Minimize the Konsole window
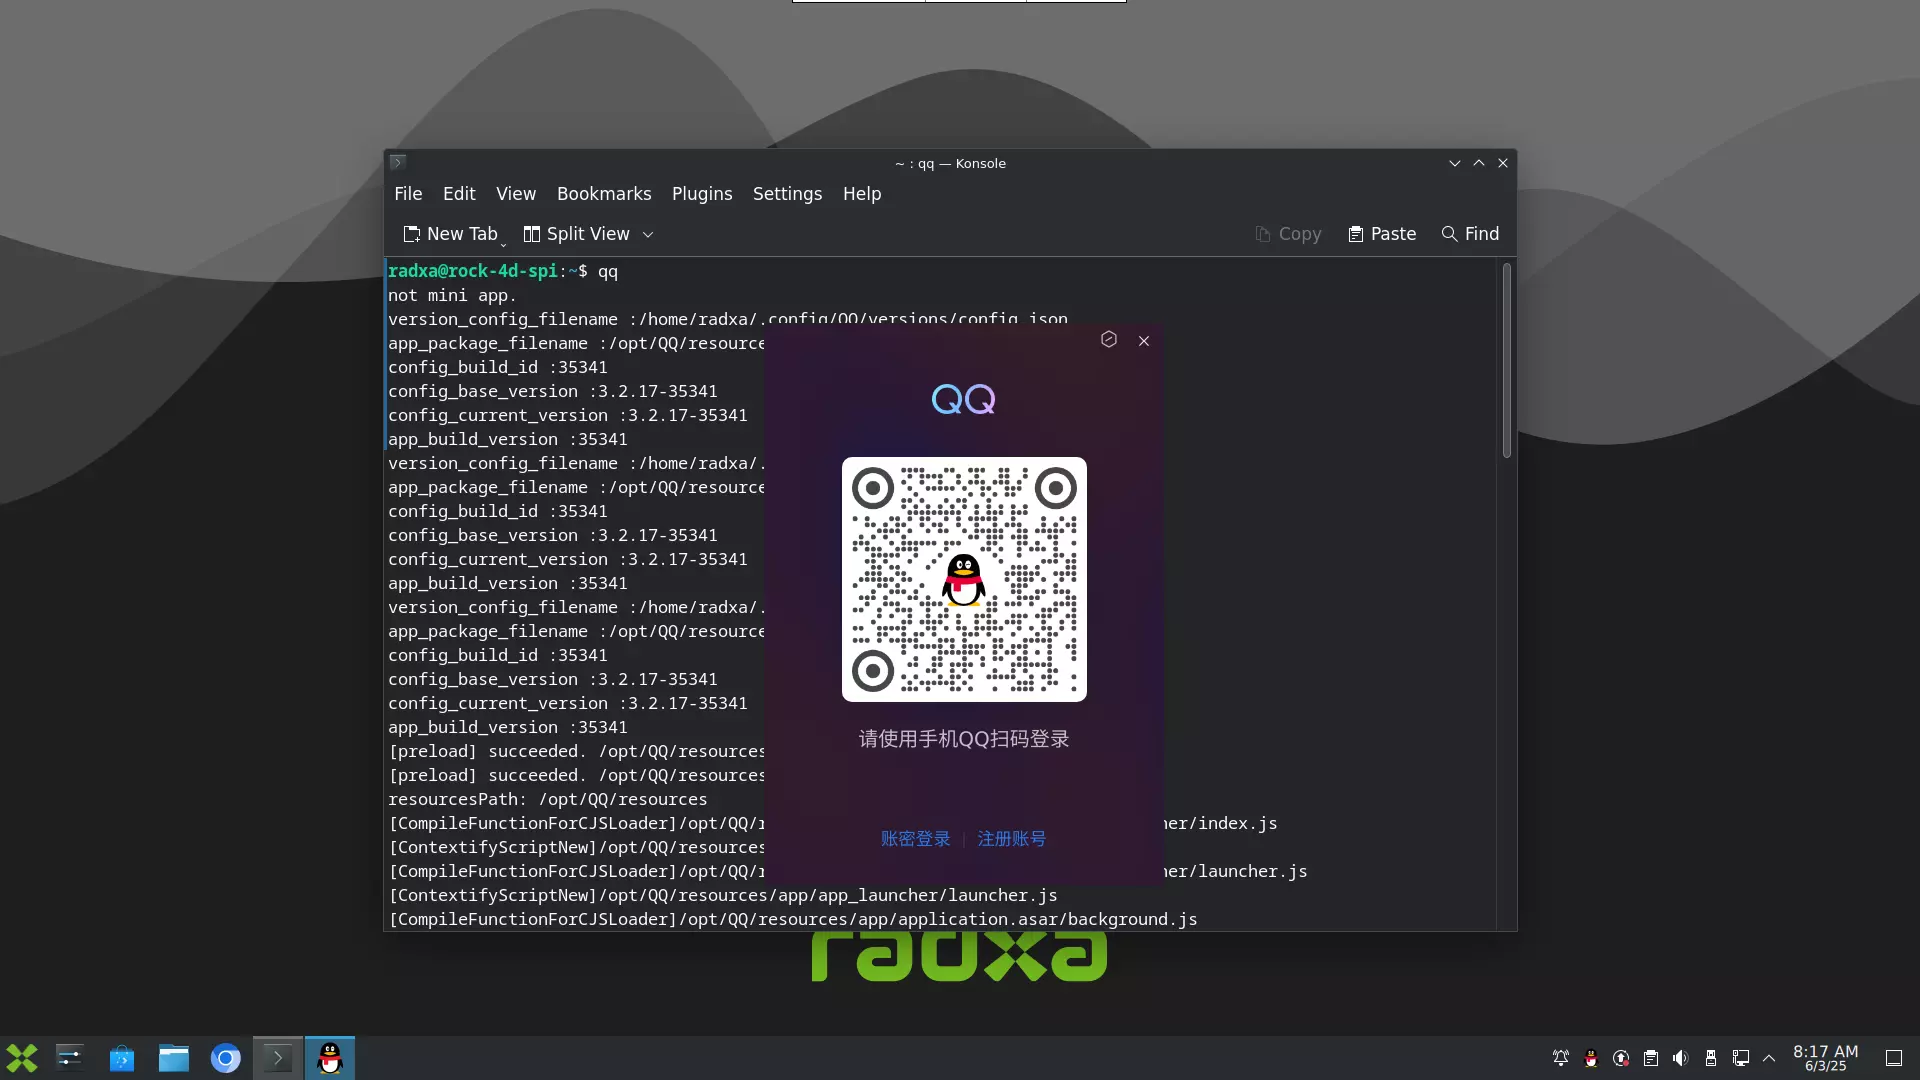This screenshot has width=1920, height=1080. [x=1455, y=163]
